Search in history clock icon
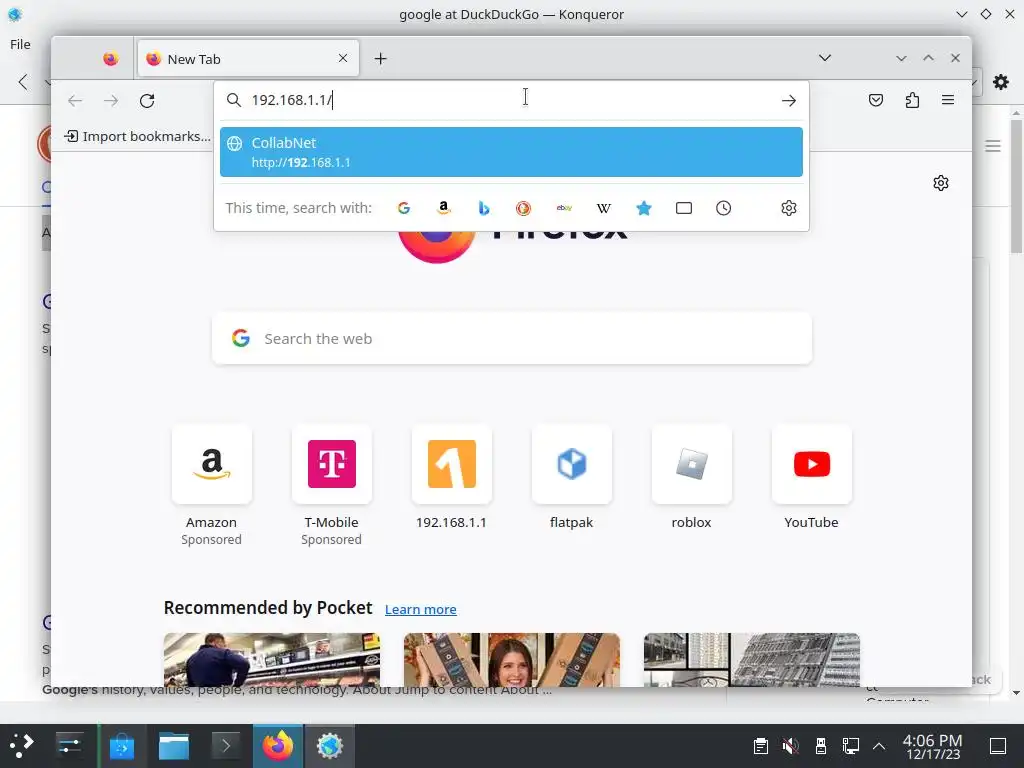 (x=724, y=208)
